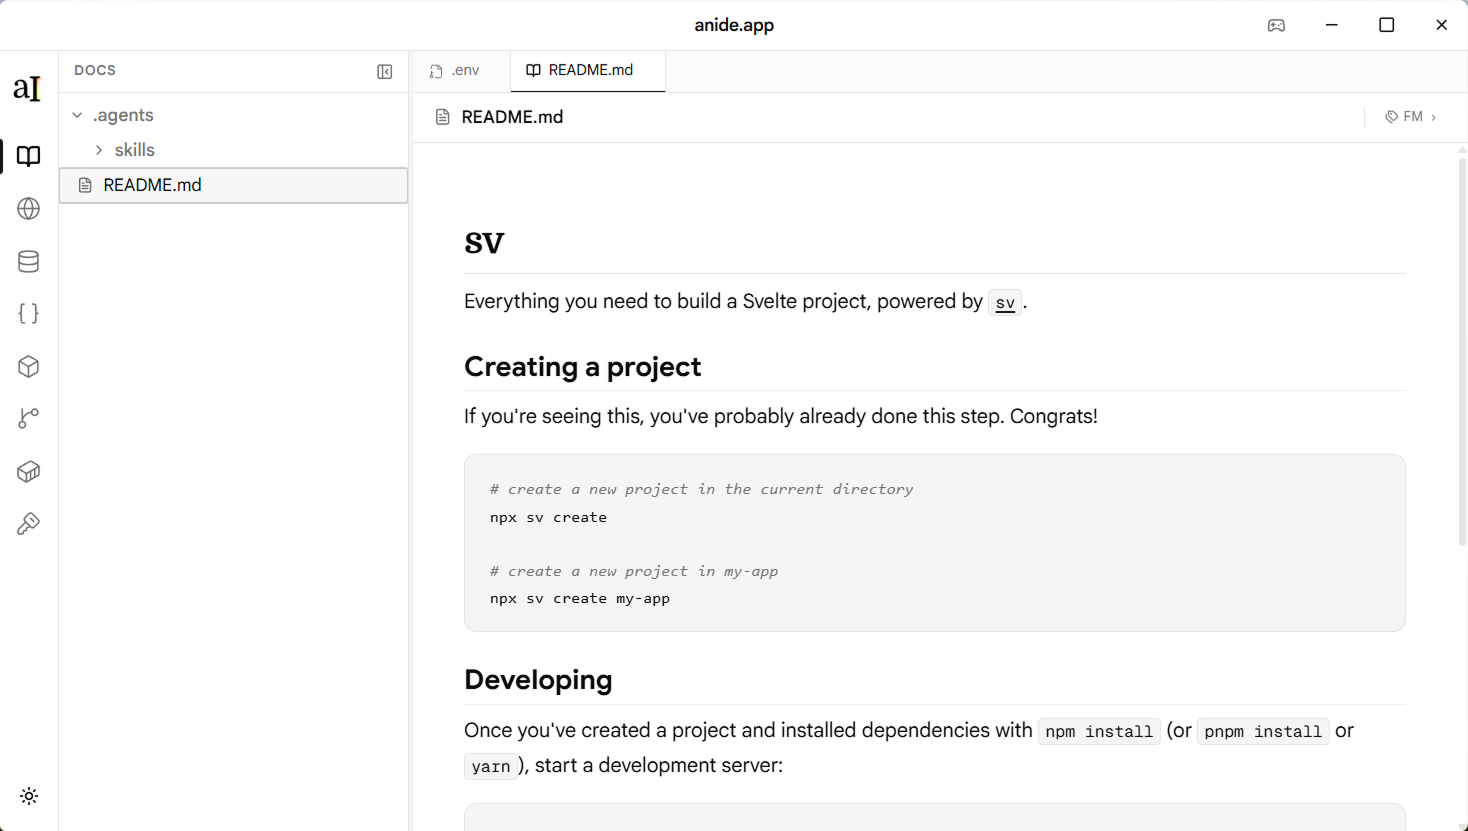The height and width of the screenshot is (831, 1468).
Task: Click the "Creating a project" heading
Action: [x=583, y=367]
